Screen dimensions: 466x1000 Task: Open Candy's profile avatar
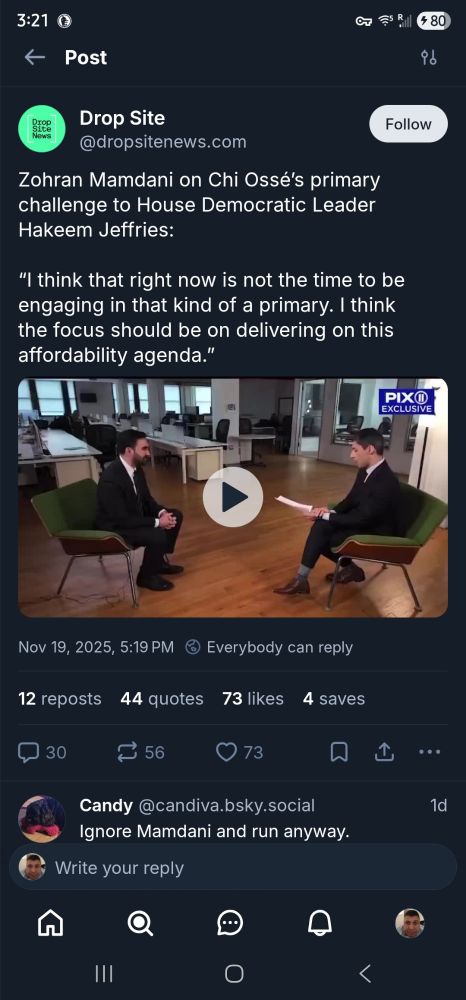pyautogui.click(x=41, y=819)
